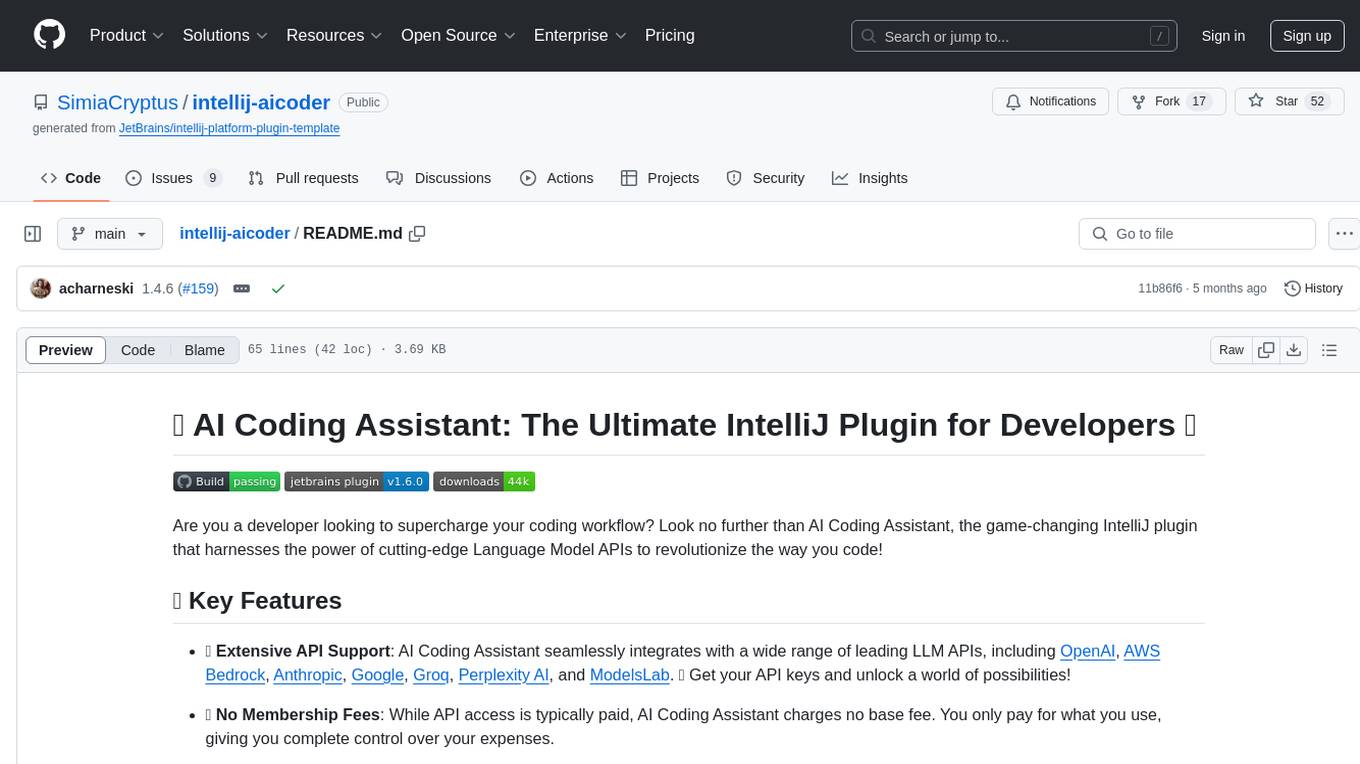Download the raw README file
1360x764 pixels.
point(1294,350)
